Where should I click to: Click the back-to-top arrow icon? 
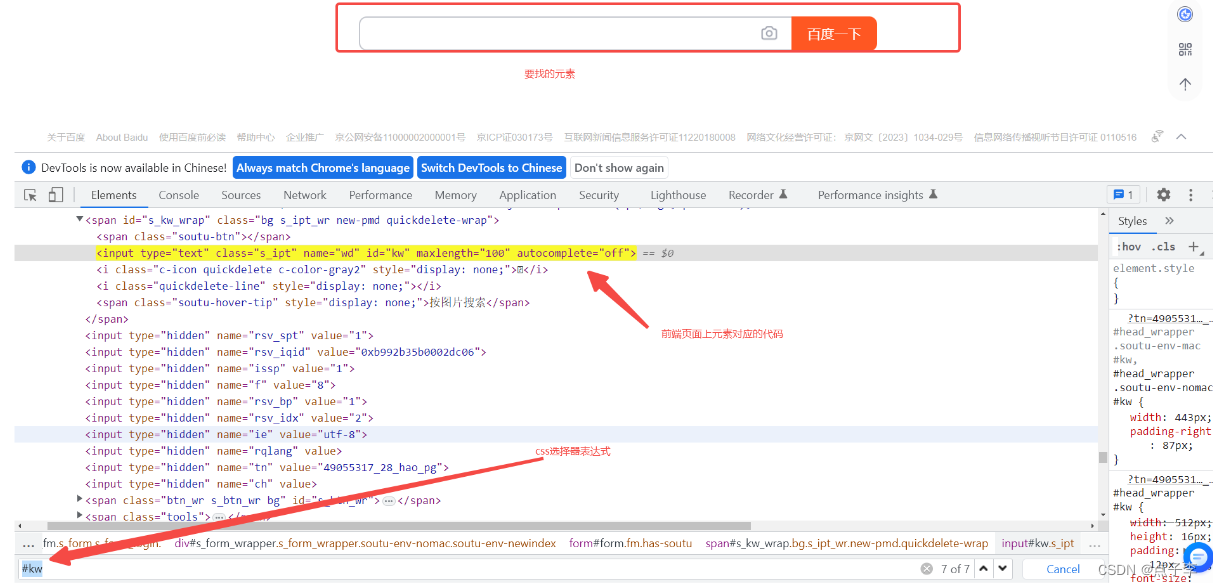pyautogui.click(x=1185, y=84)
